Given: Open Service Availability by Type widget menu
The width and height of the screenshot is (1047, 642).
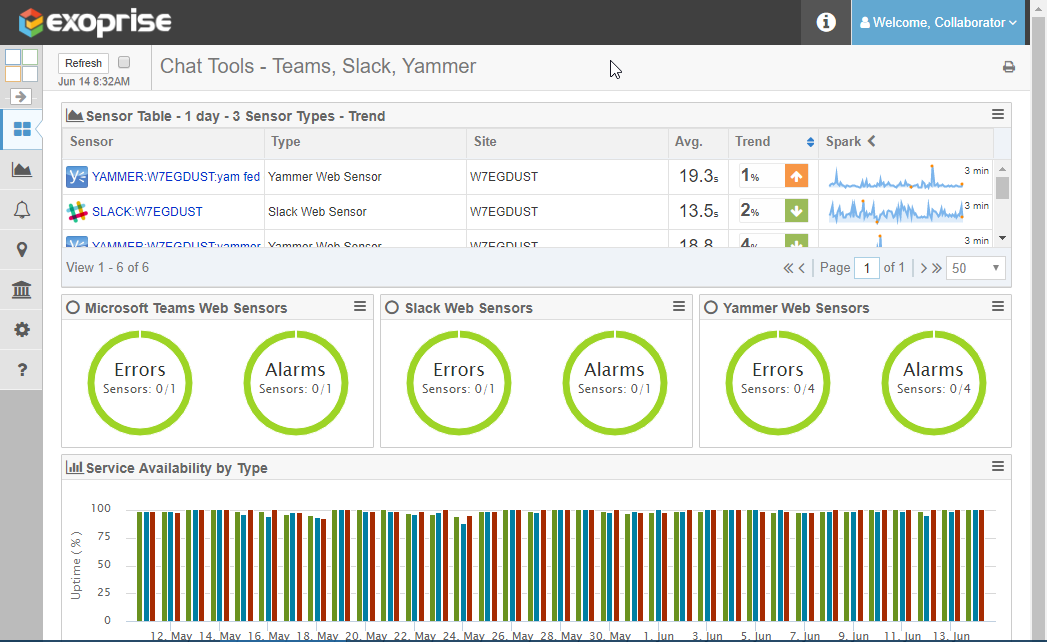Looking at the screenshot, I should (x=998, y=466).
